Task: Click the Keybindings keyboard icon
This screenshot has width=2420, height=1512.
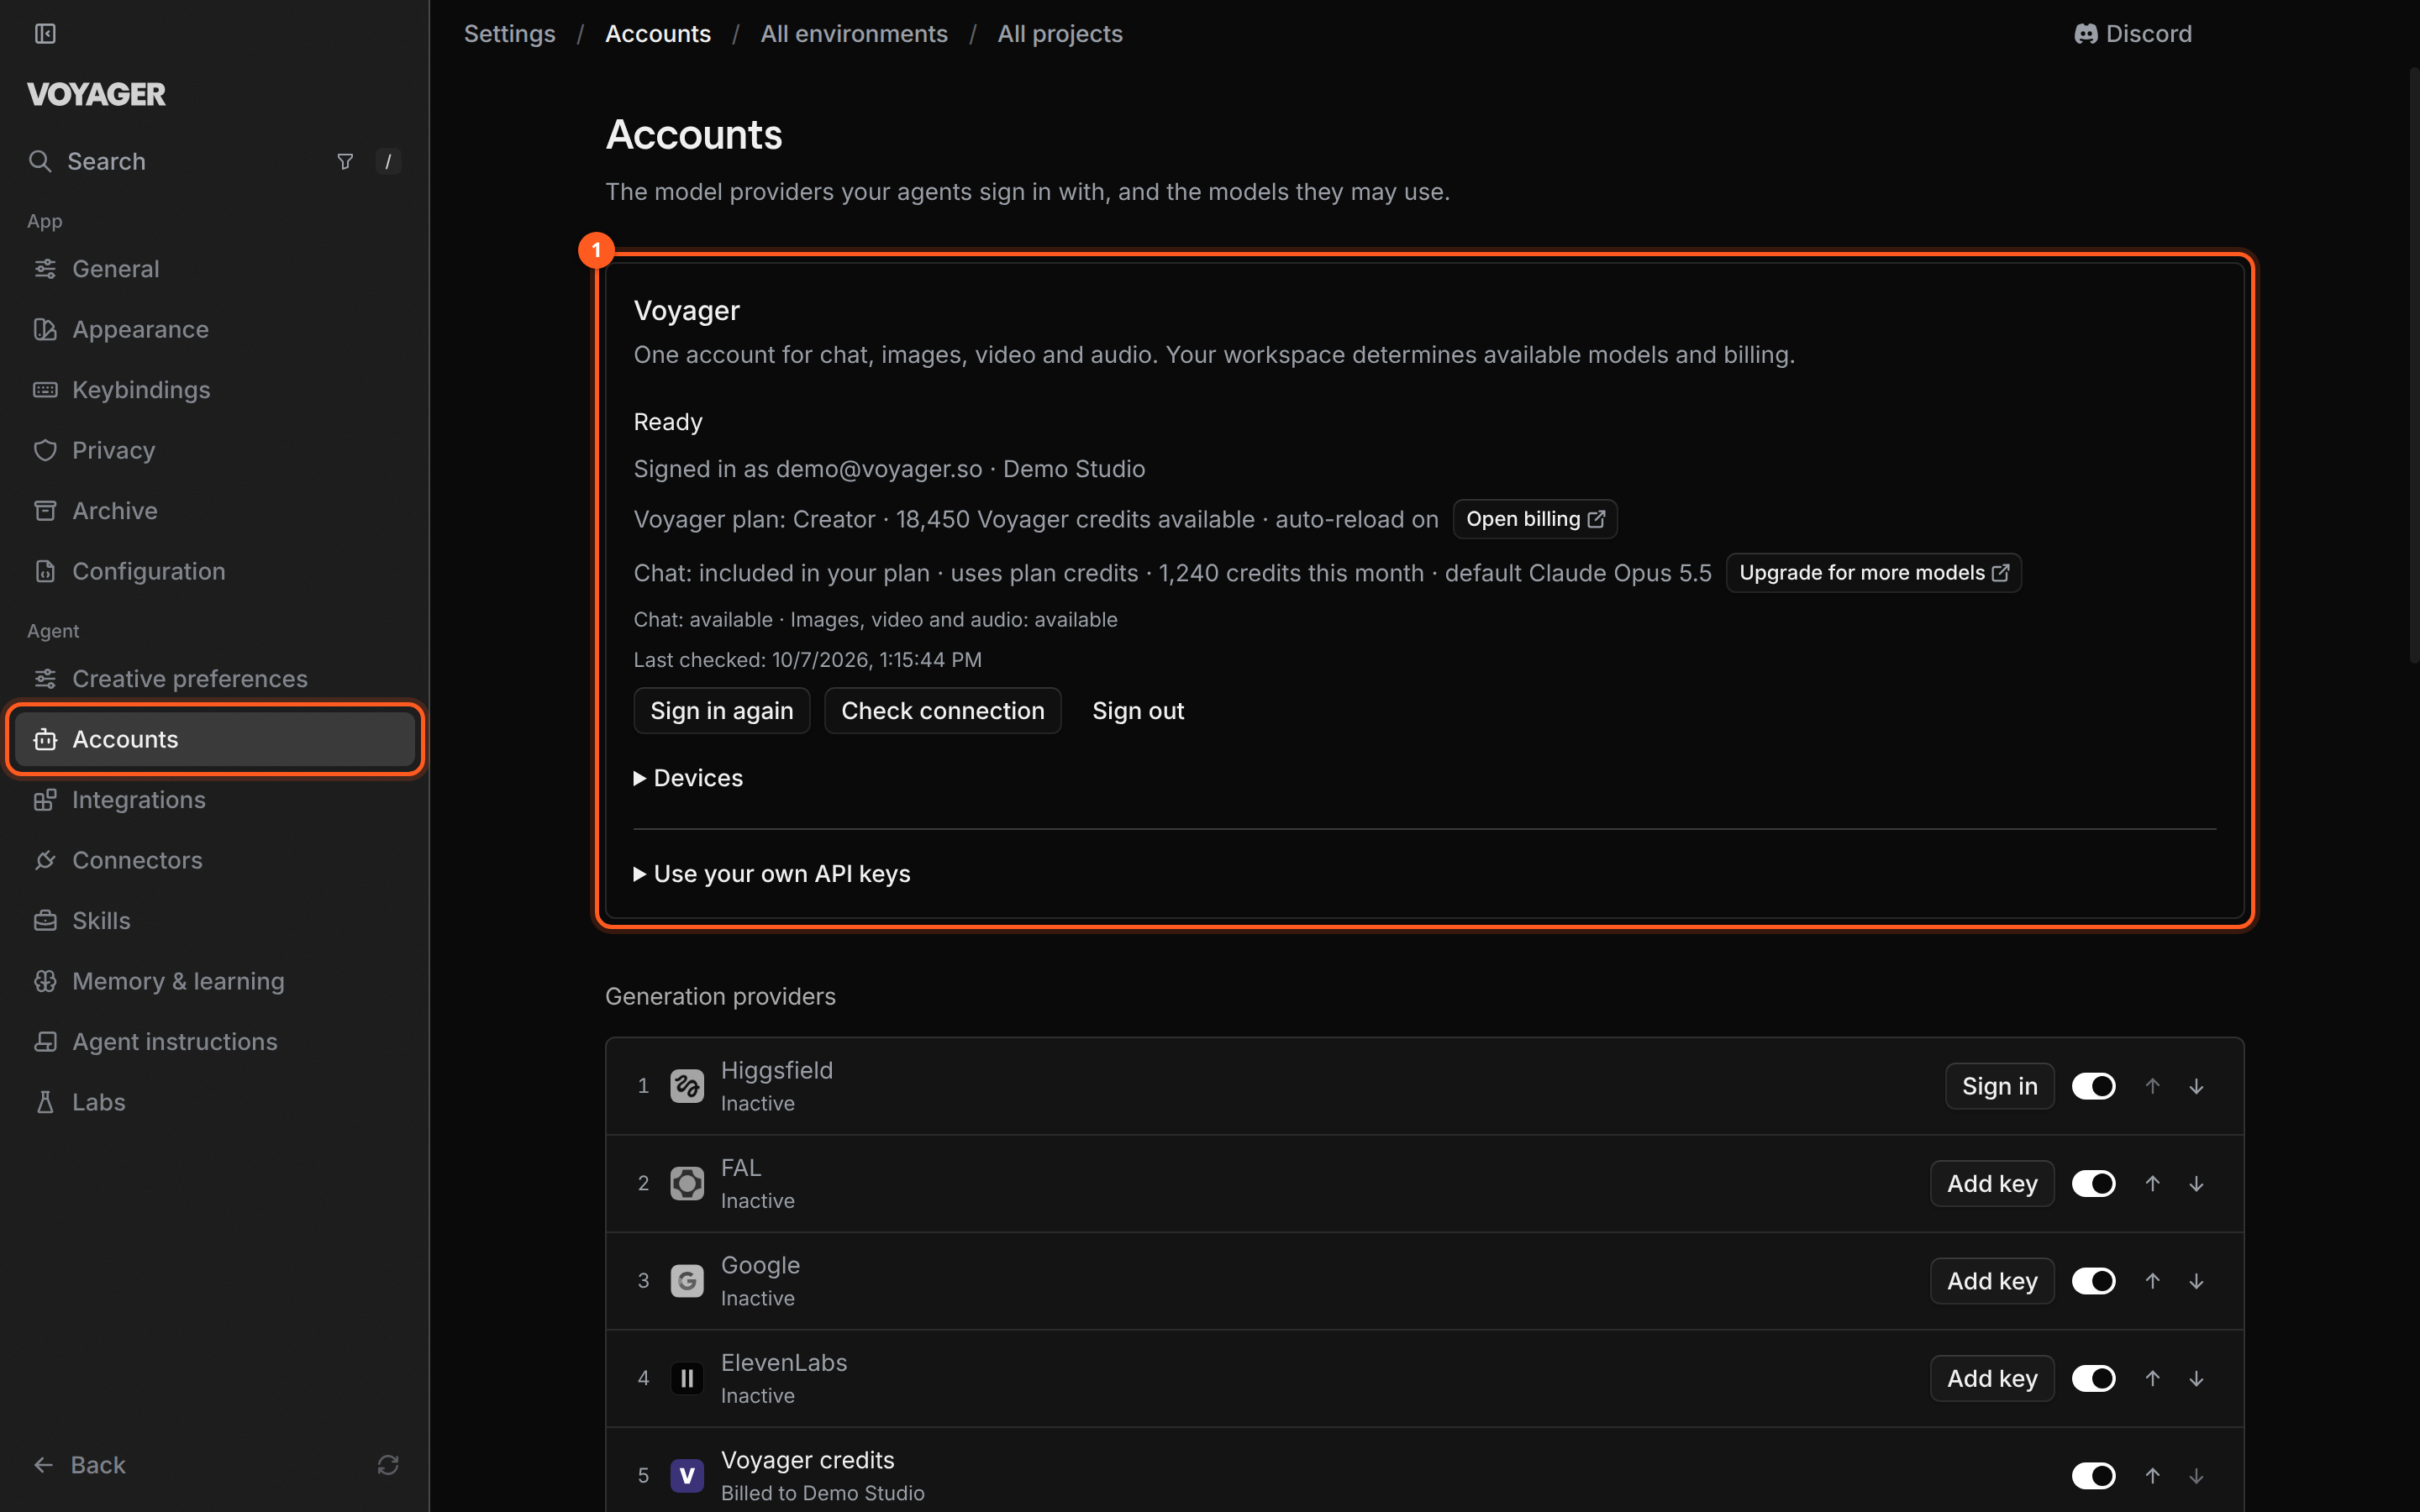Action: pos(45,390)
